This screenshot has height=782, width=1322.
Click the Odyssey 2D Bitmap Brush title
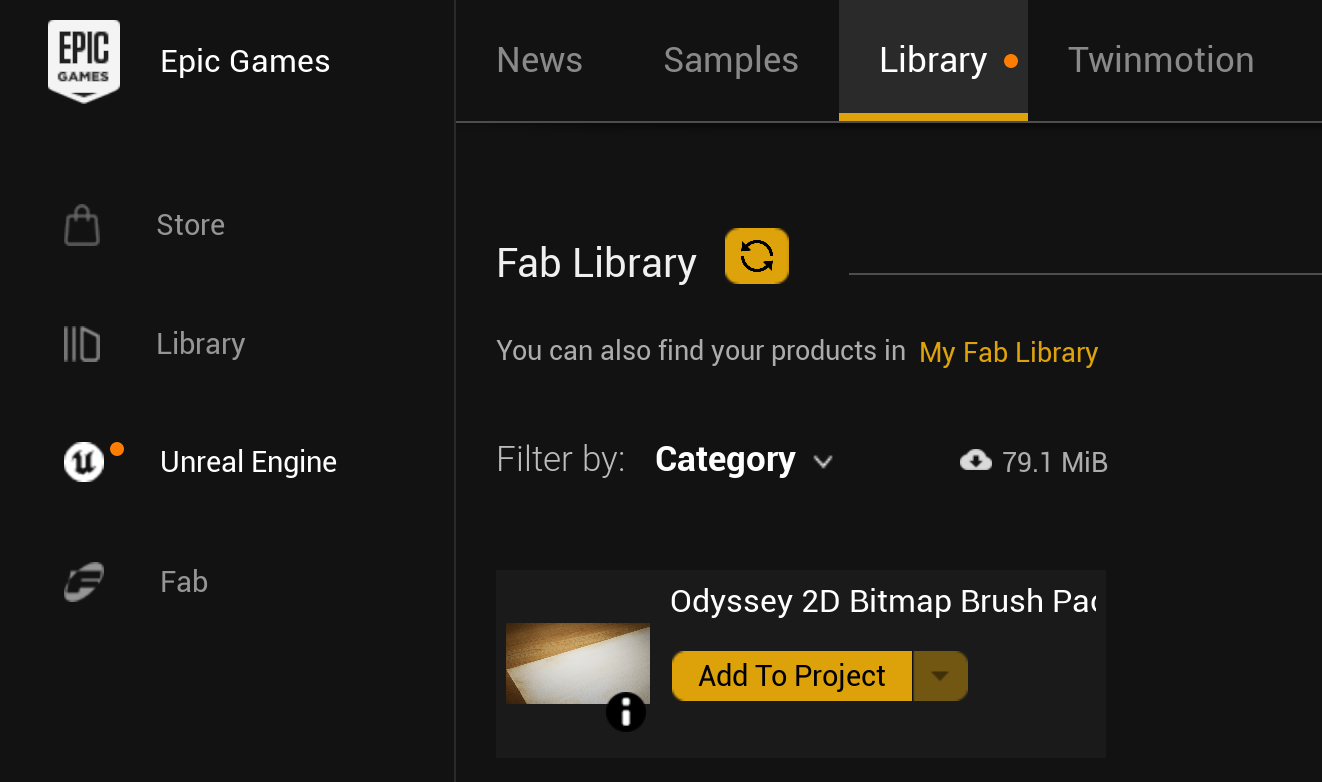(882, 601)
